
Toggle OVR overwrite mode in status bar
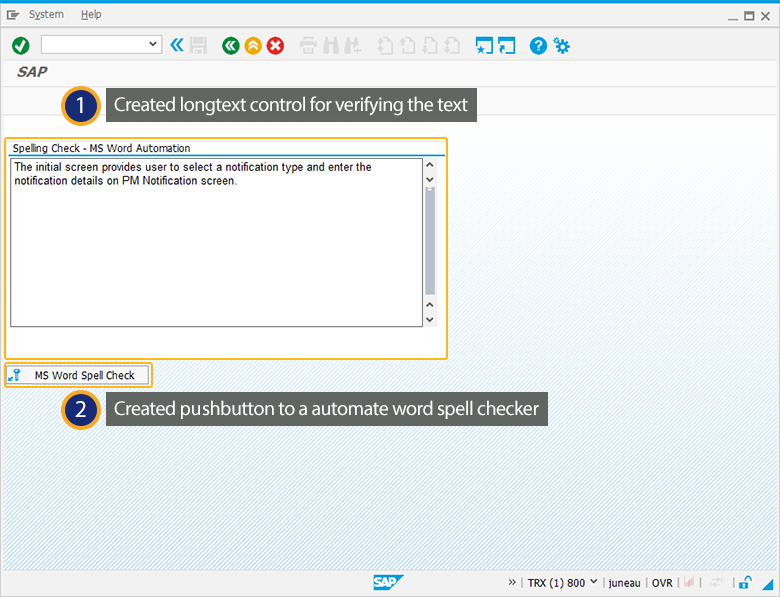[662, 583]
